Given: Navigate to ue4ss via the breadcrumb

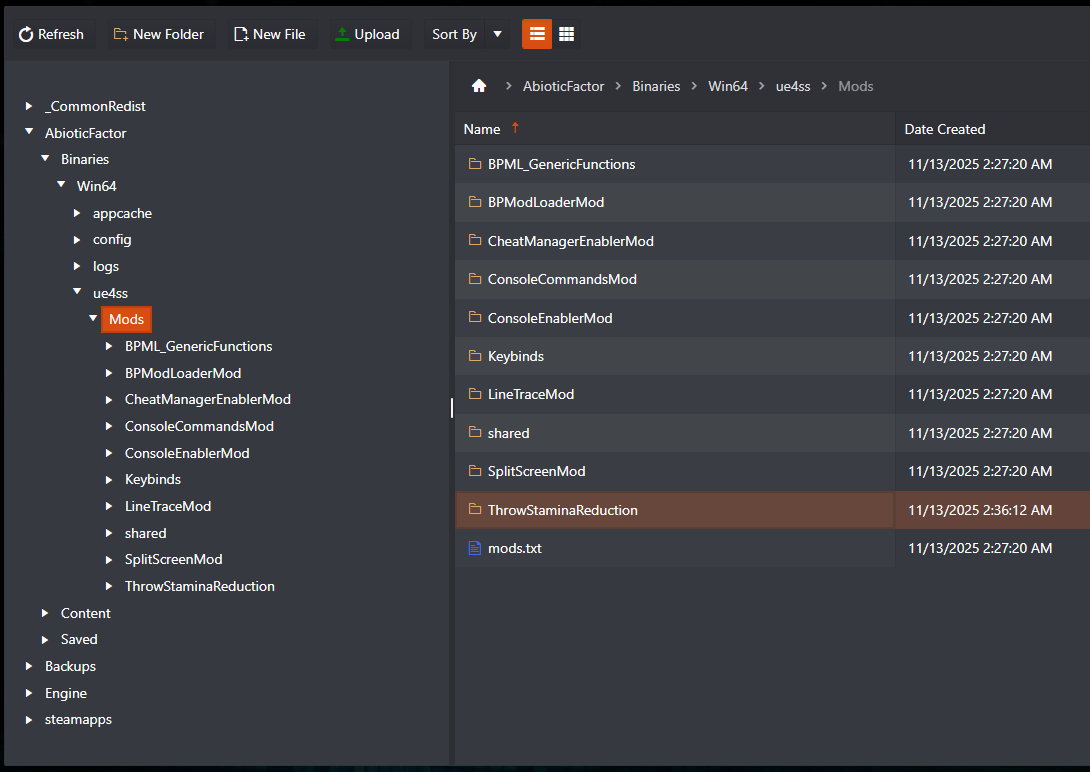Looking at the screenshot, I should [793, 85].
